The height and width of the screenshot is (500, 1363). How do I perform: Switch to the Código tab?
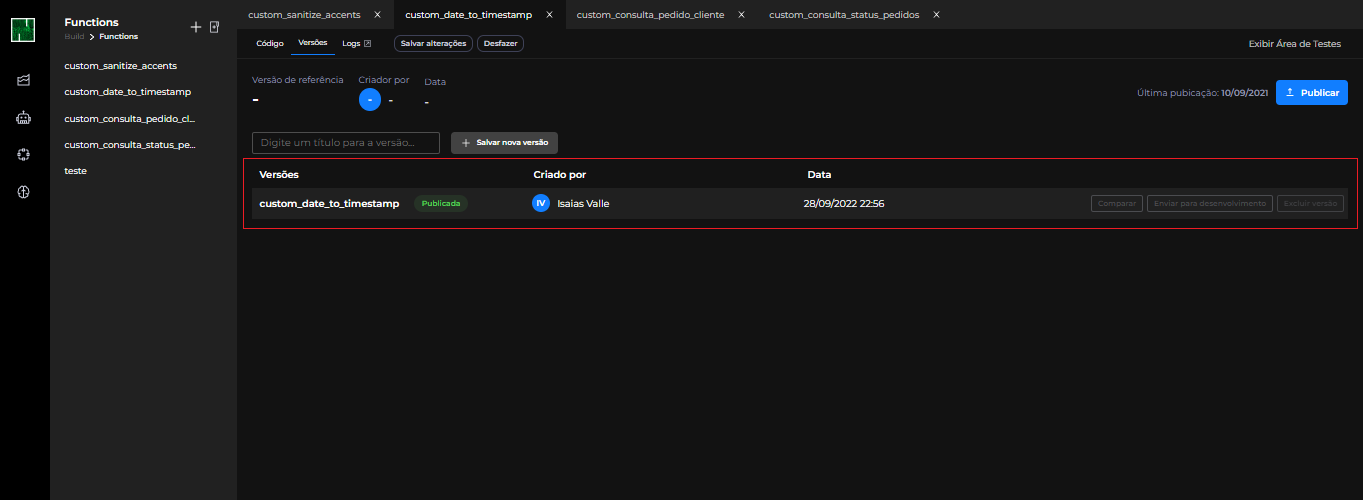(x=270, y=44)
